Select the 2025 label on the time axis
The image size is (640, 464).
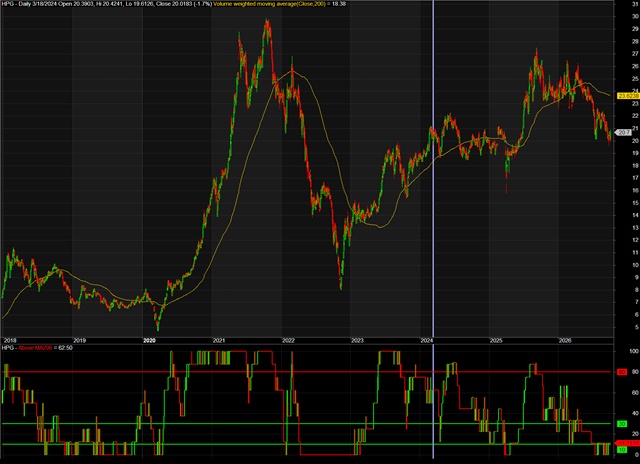click(x=496, y=340)
